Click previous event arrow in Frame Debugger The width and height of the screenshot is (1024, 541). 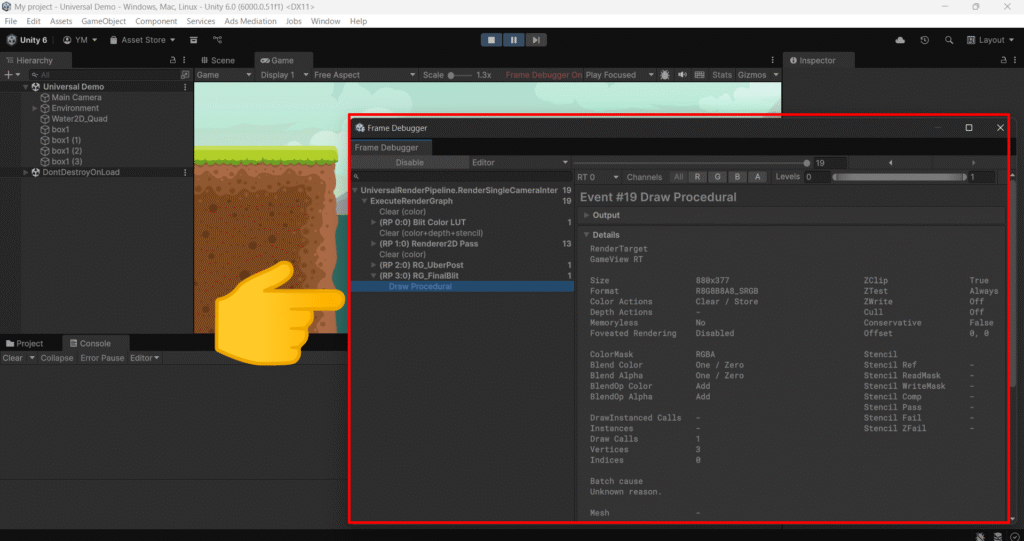(891, 162)
